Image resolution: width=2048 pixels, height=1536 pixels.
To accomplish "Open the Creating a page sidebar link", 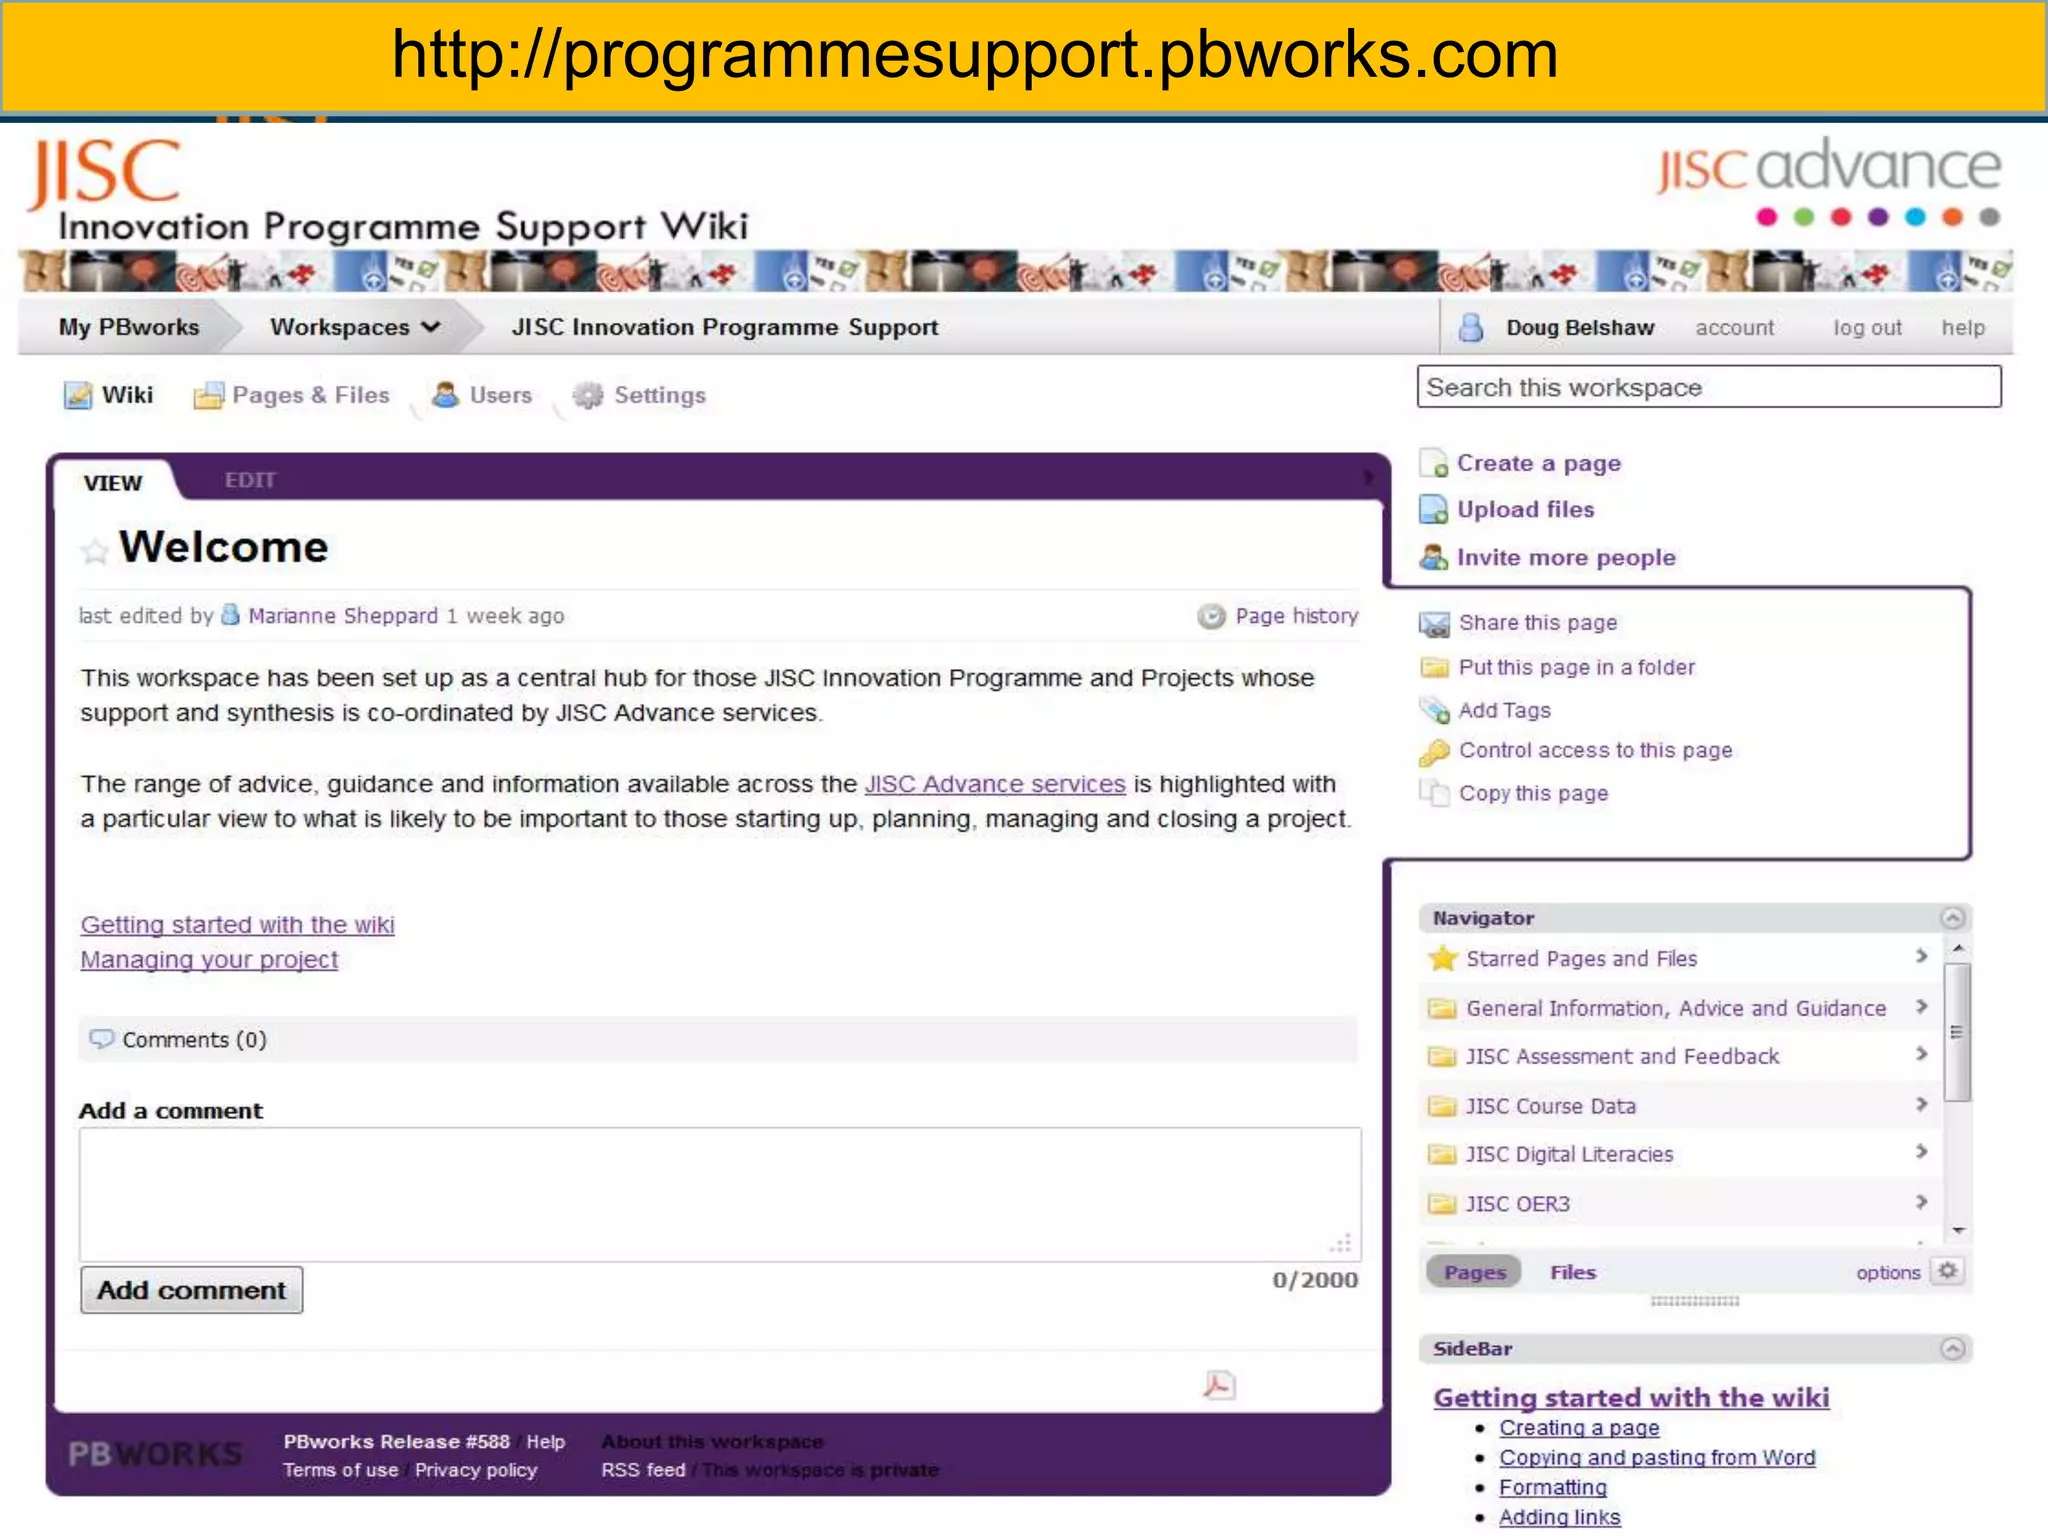I will click(1579, 1428).
